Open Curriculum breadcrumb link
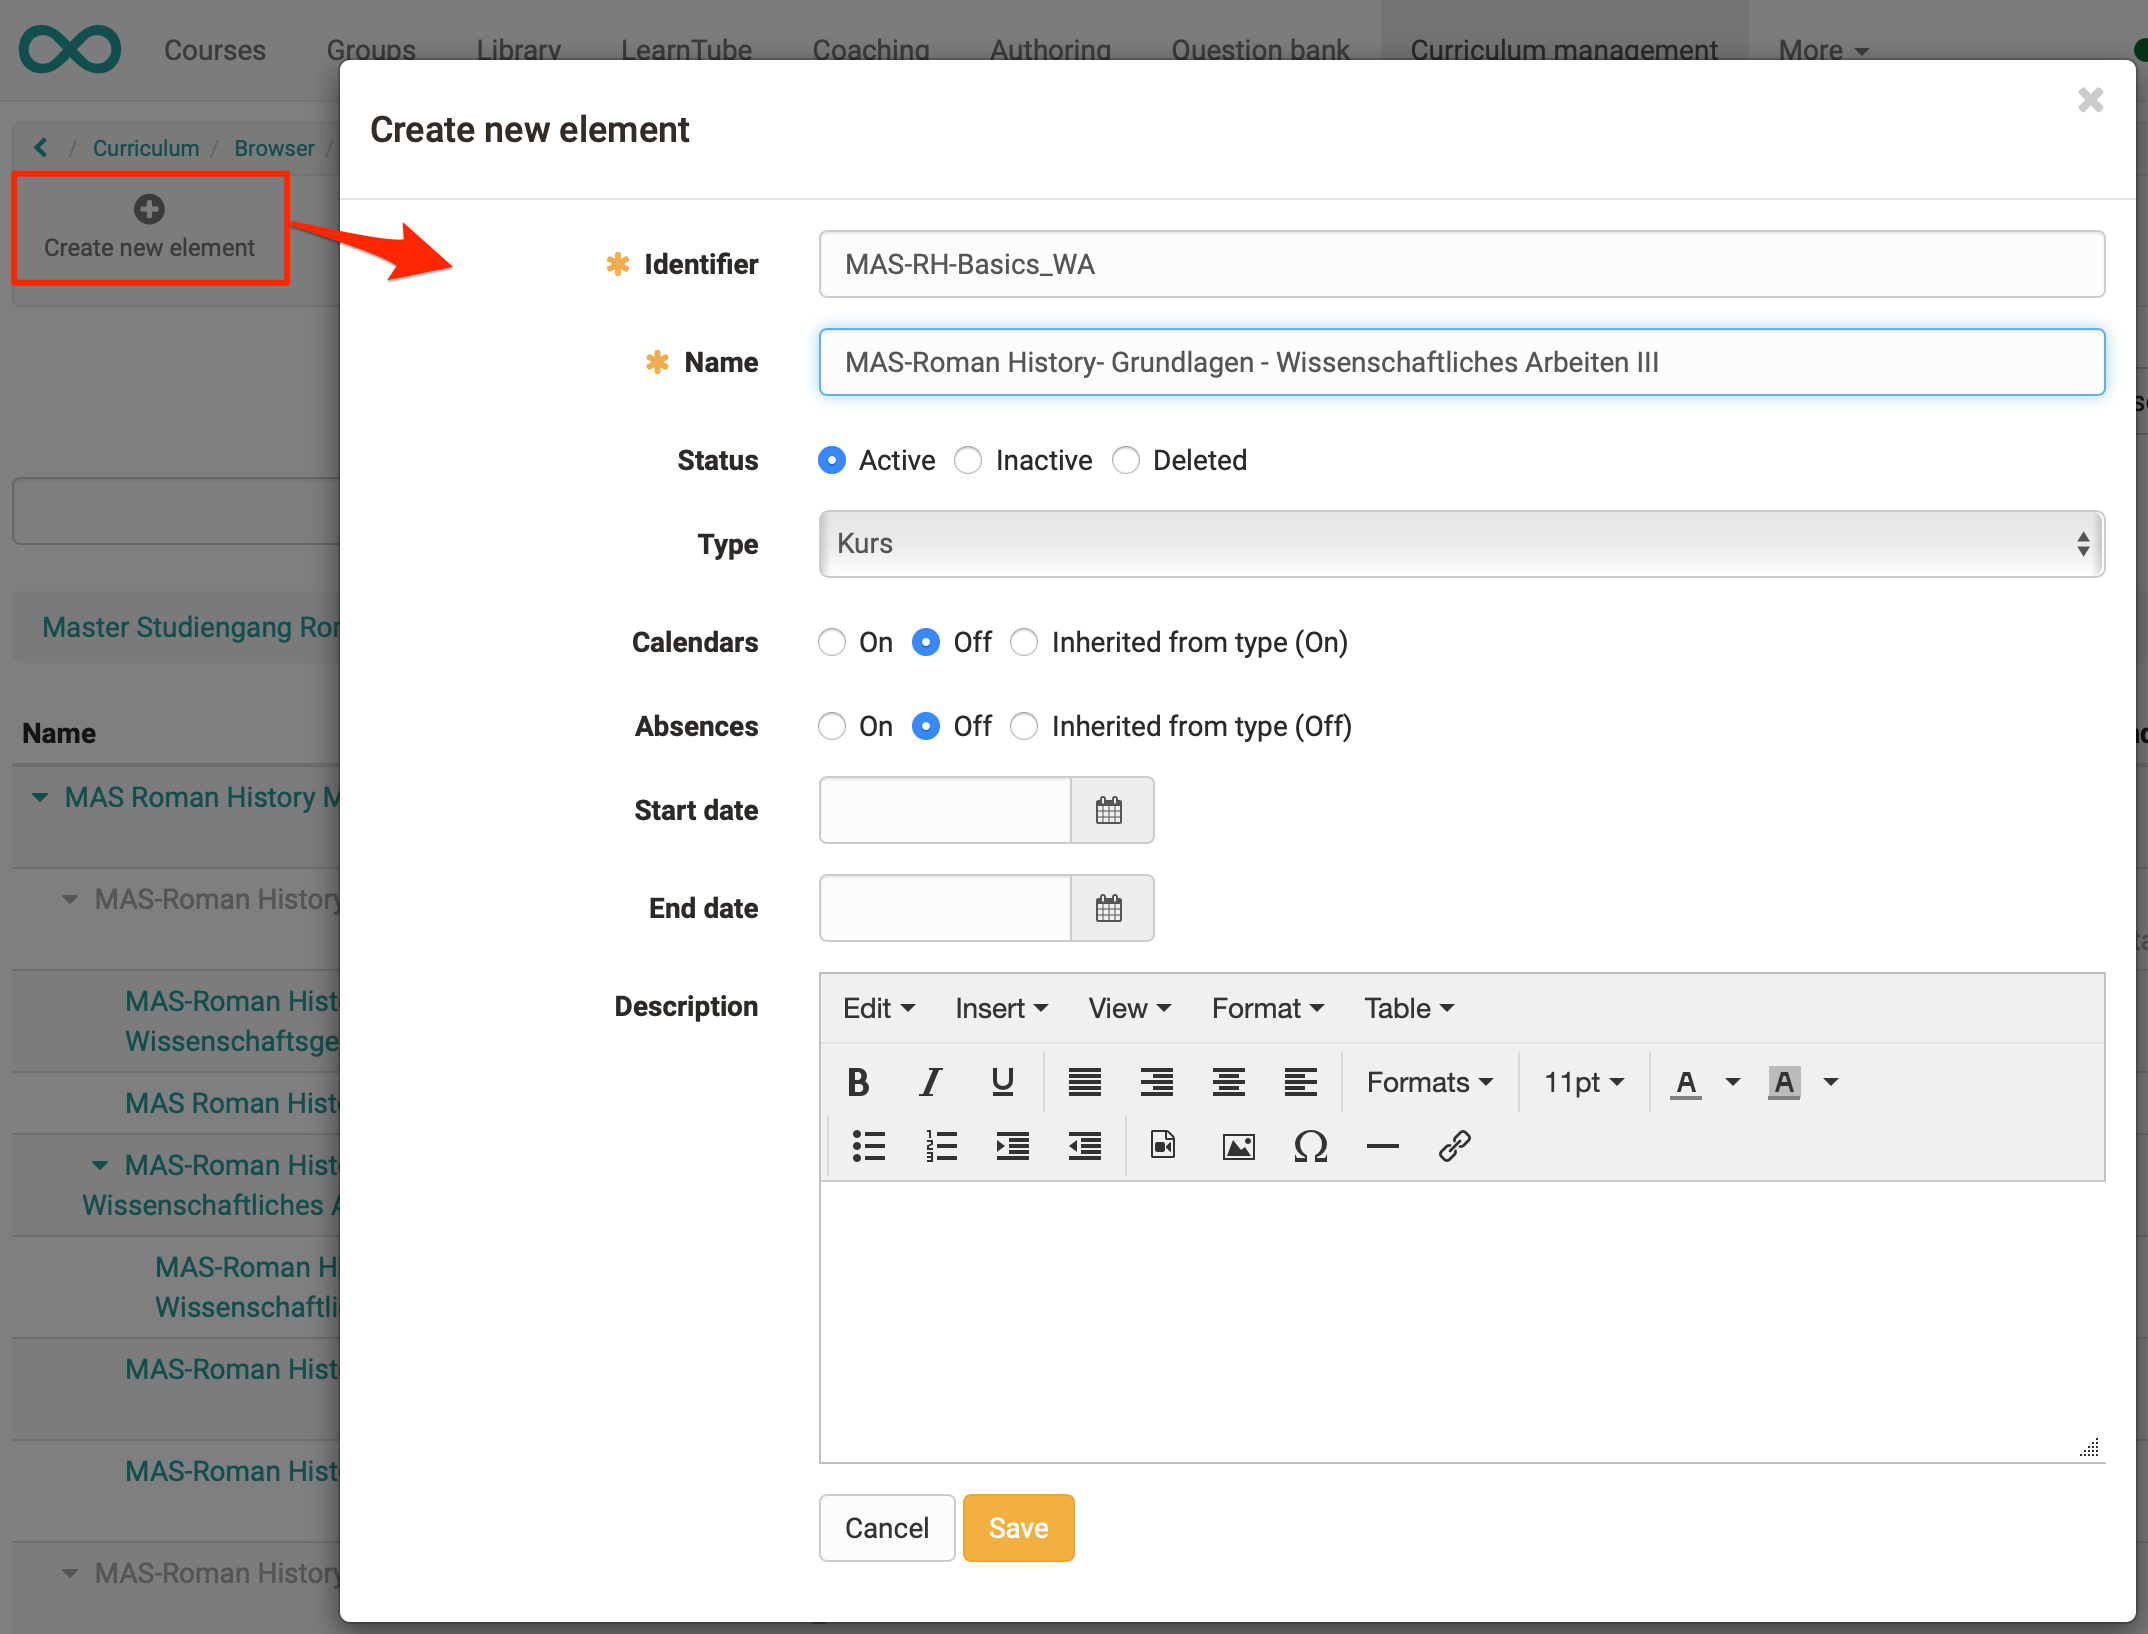The width and height of the screenshot is (2148, 1634). (146, 148)
